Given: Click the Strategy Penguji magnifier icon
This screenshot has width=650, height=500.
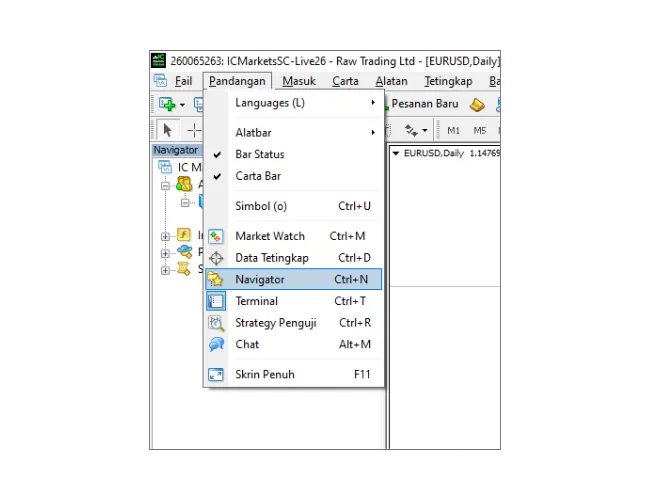Looking at the screenshot, I should coord(216,323).
